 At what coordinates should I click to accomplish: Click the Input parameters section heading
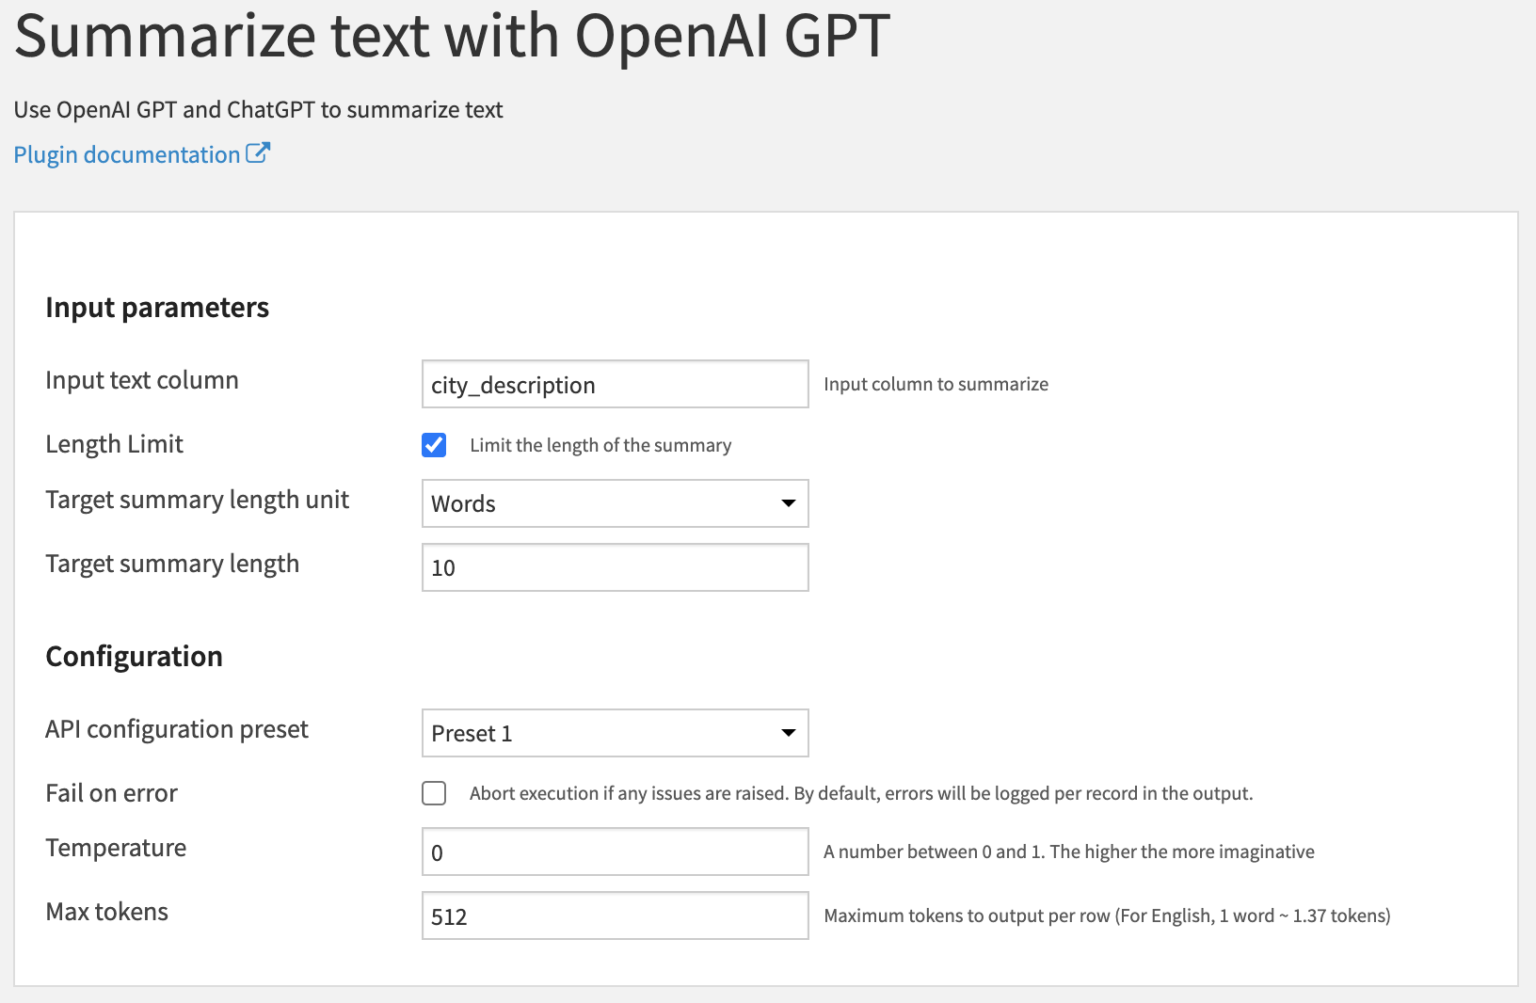click(157, 307)
